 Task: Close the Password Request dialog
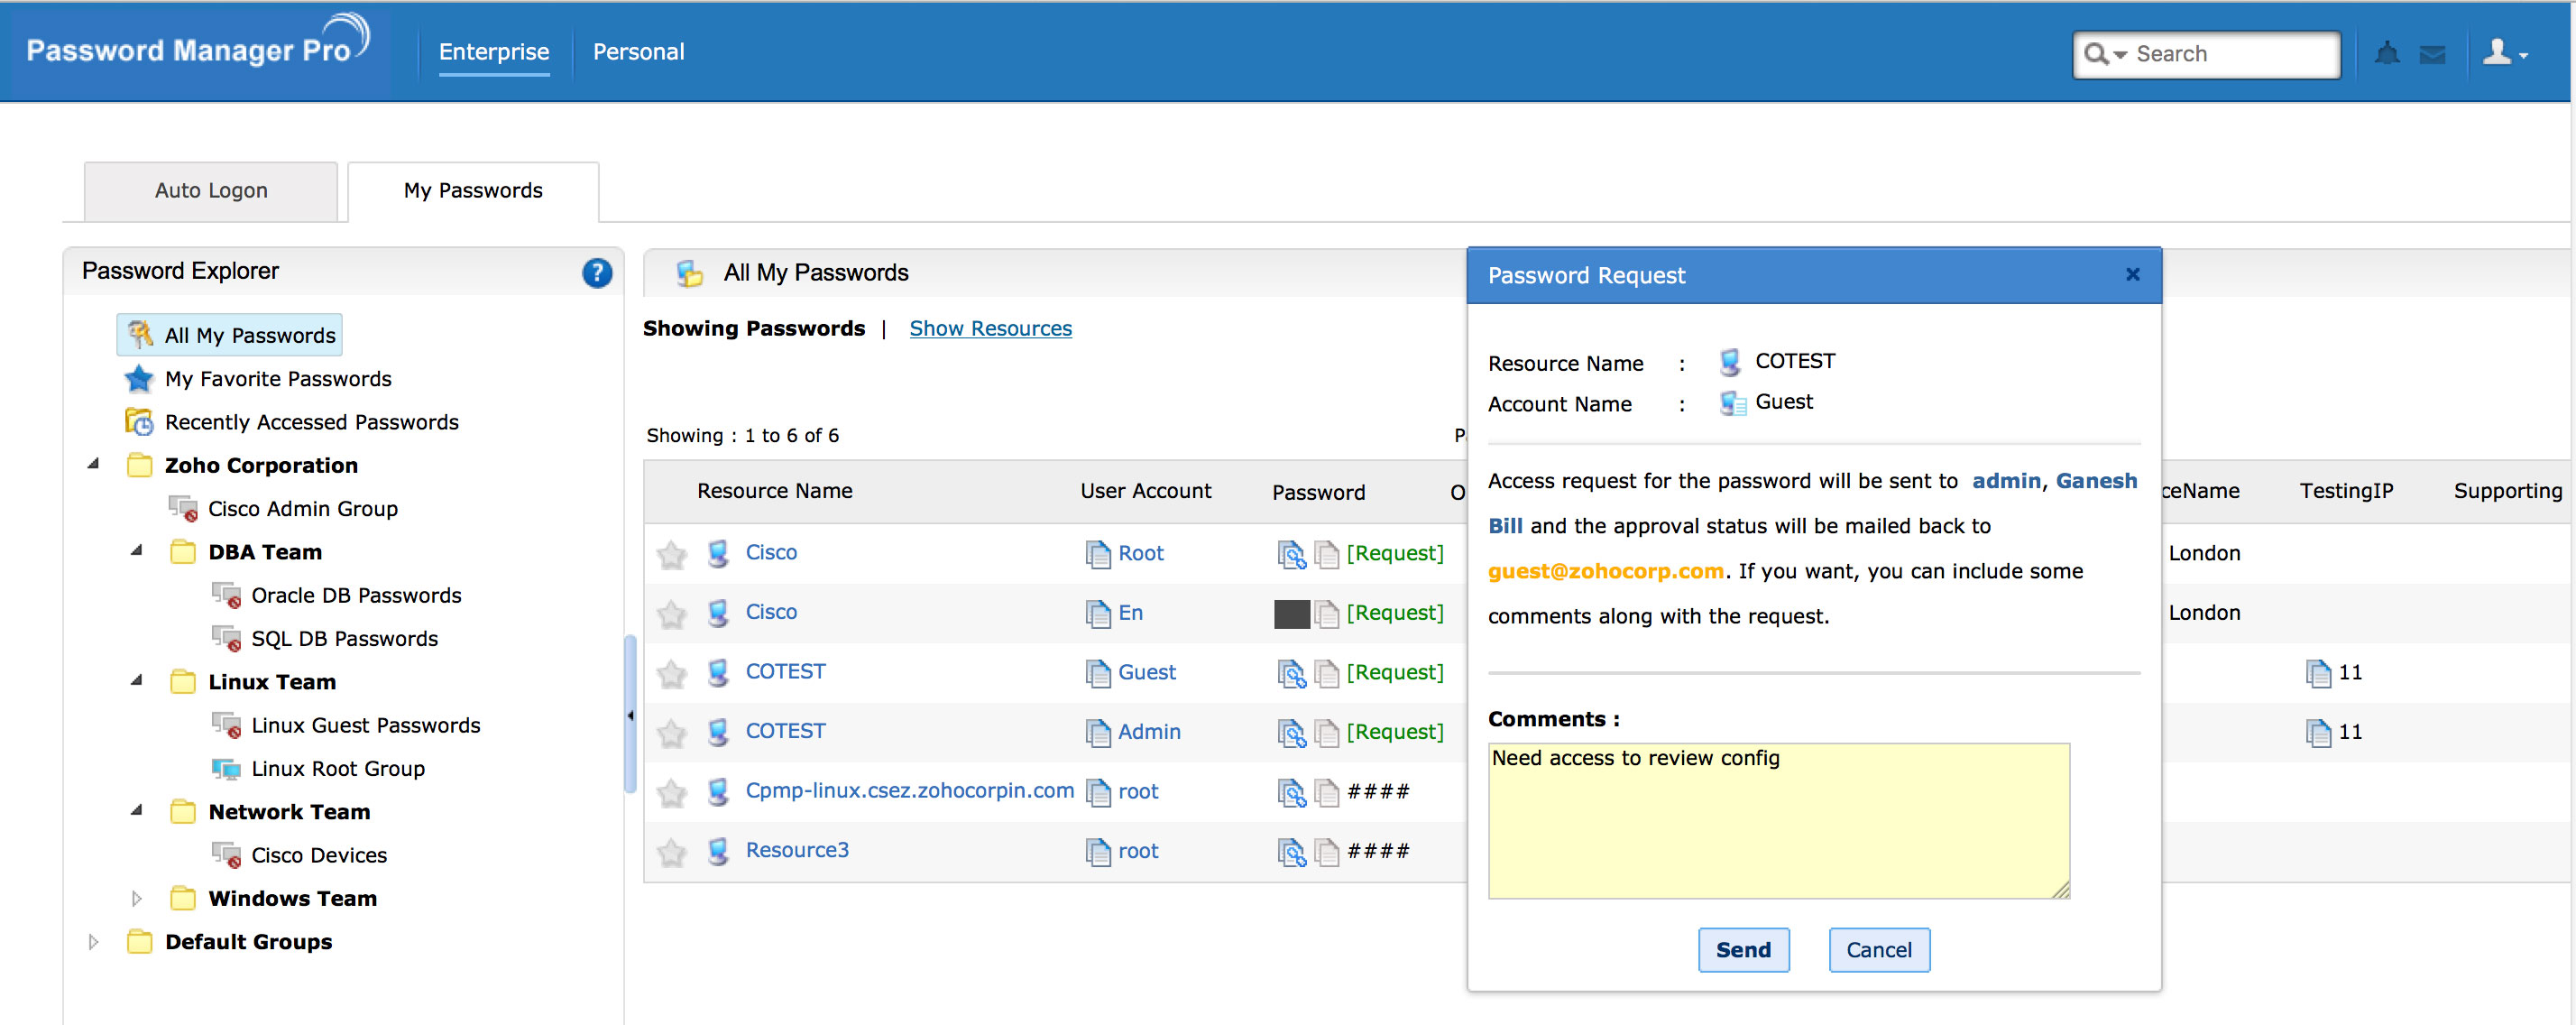[x=2132, y=274]
